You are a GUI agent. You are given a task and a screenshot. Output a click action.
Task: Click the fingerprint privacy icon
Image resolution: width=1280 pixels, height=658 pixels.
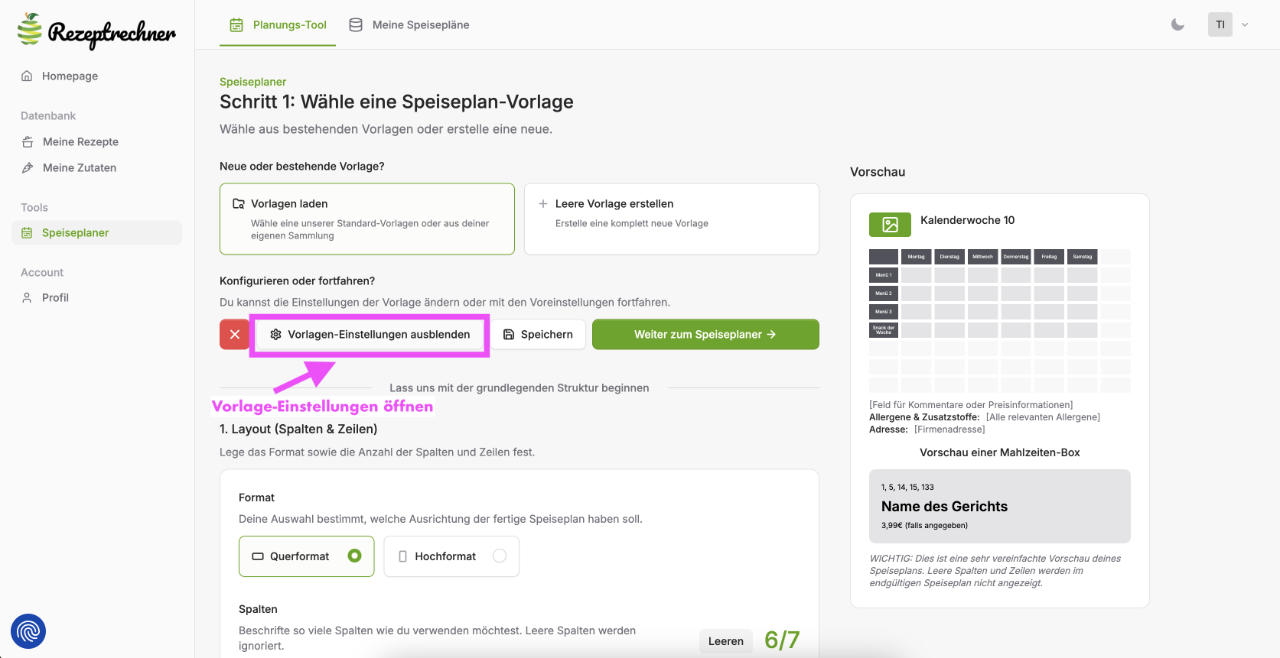pos(28,631)
